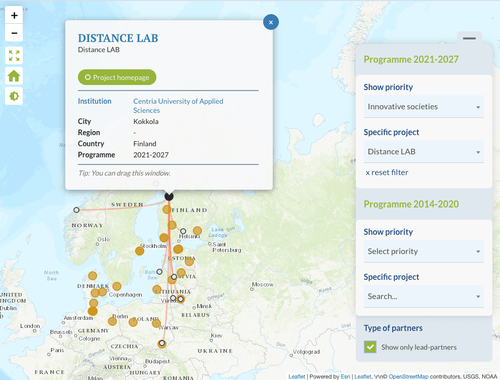The width and height of the screenshot is (500, 380).
Task: Select the Programme 2021-2027 heading
Action: click(411, 59)
